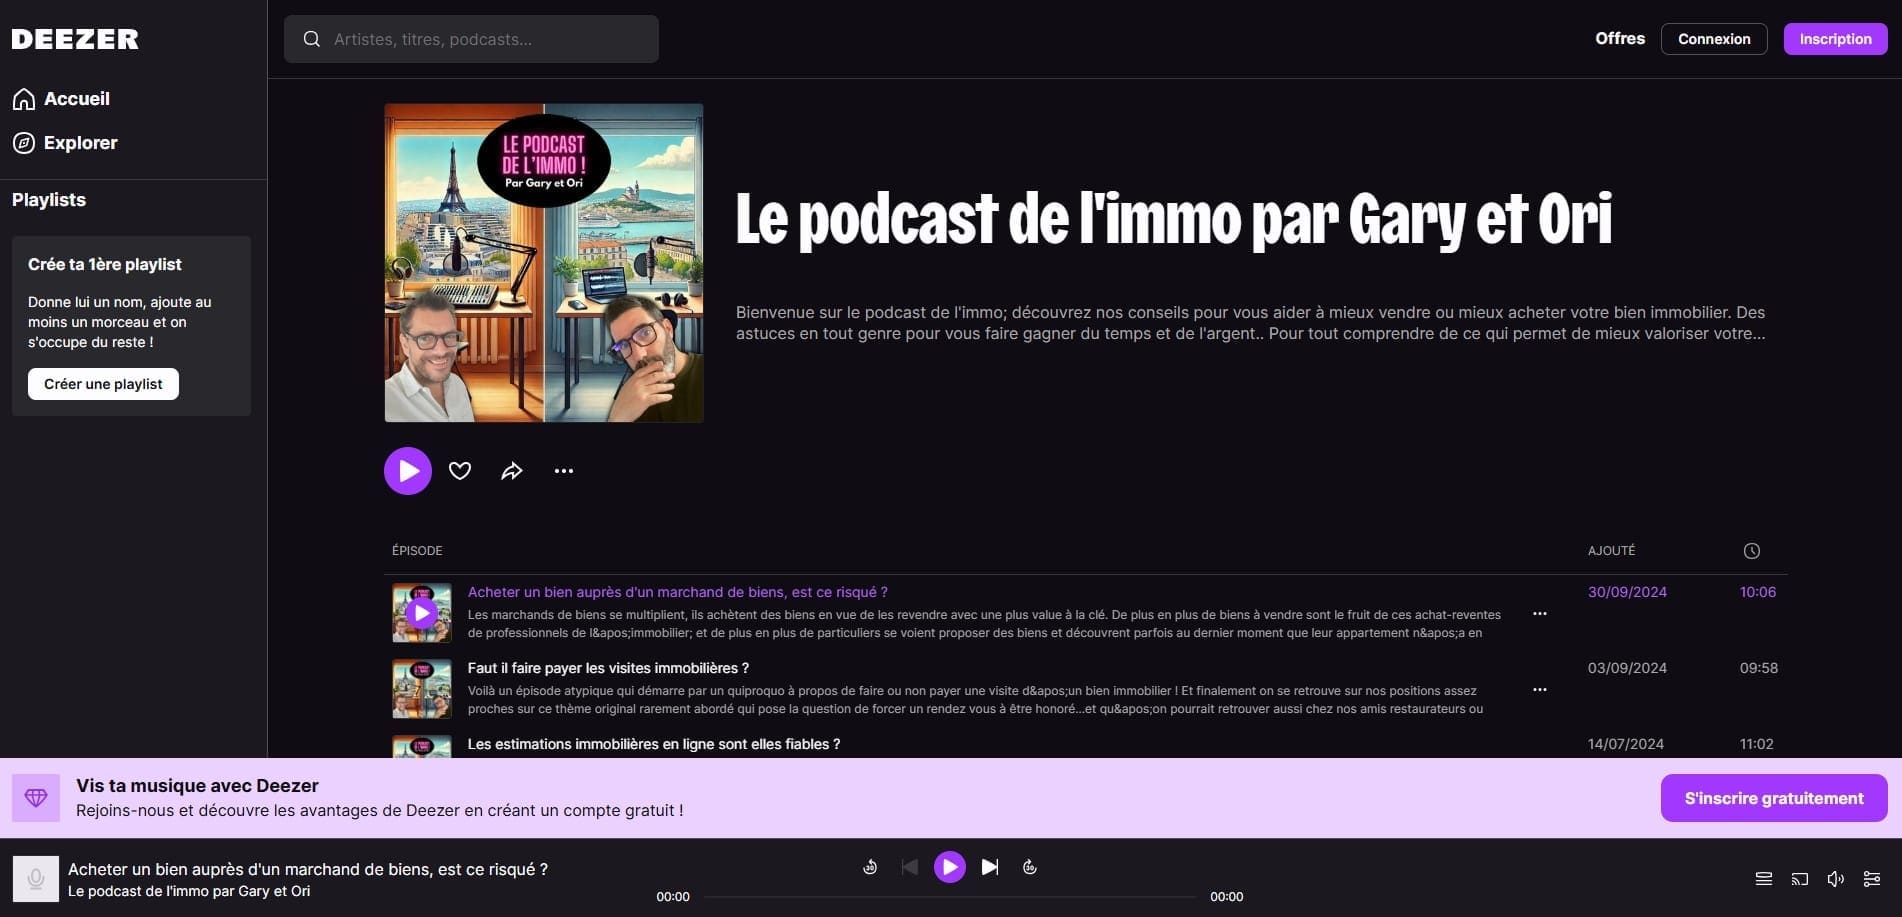The width and height of the screenshot is (1902, 917).
Task: Click the now-playing episode title in the player
Action: 308,869
